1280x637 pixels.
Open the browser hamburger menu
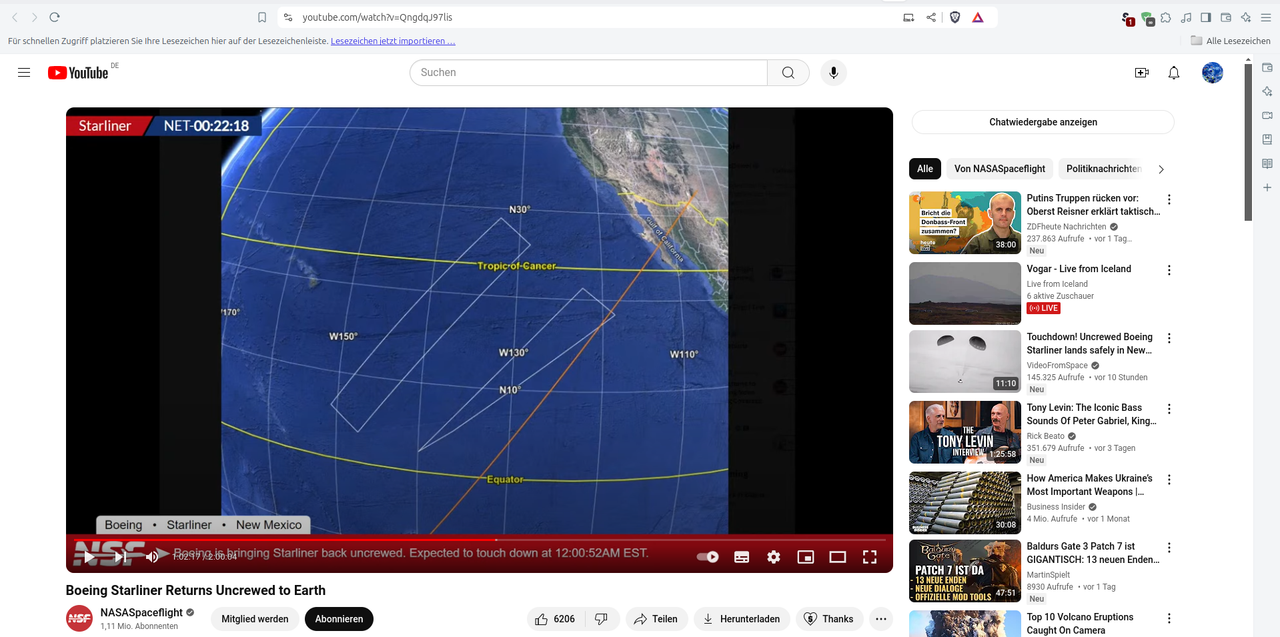click(x=1265, y=17)
